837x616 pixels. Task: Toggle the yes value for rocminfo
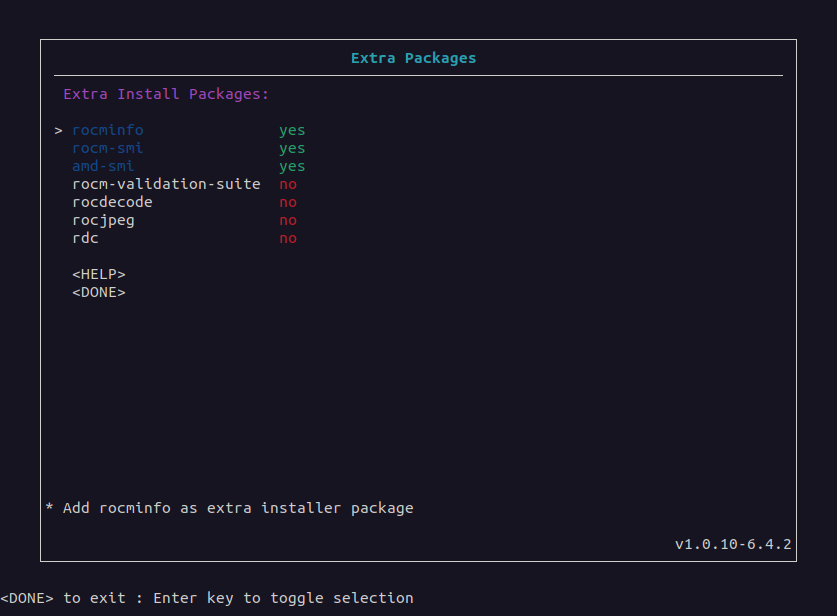tap(292, 130)
